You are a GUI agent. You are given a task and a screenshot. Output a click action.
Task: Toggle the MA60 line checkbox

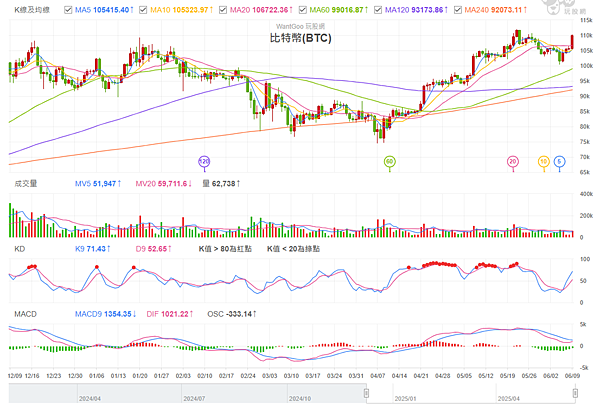click(303, 10)
